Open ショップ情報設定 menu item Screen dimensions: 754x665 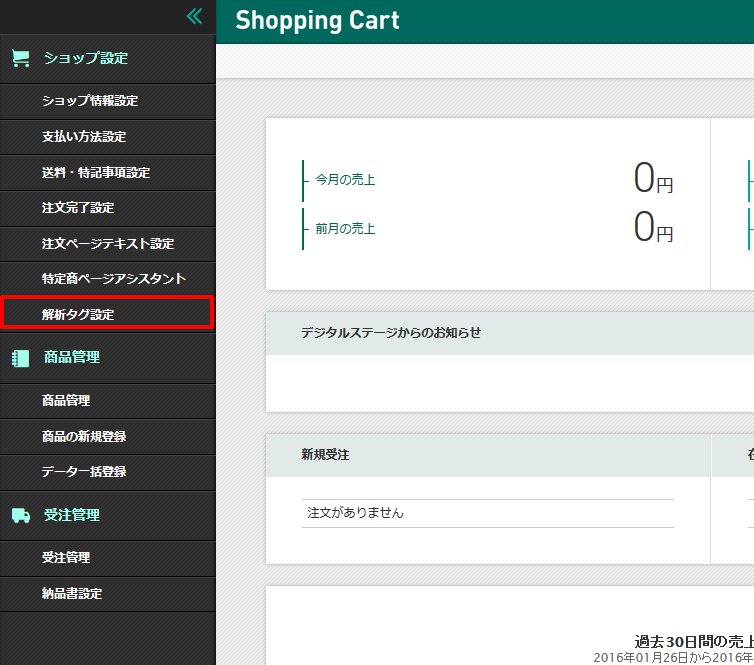coord(107,101)
